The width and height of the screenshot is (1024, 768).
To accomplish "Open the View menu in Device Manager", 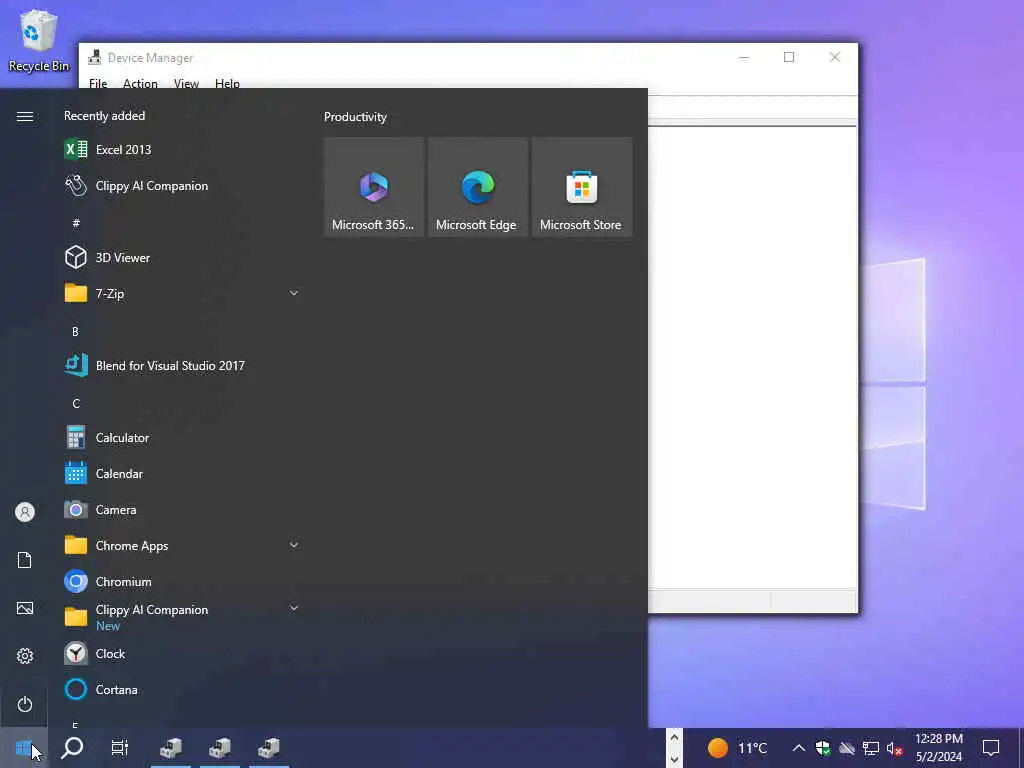I will point(186,84).
